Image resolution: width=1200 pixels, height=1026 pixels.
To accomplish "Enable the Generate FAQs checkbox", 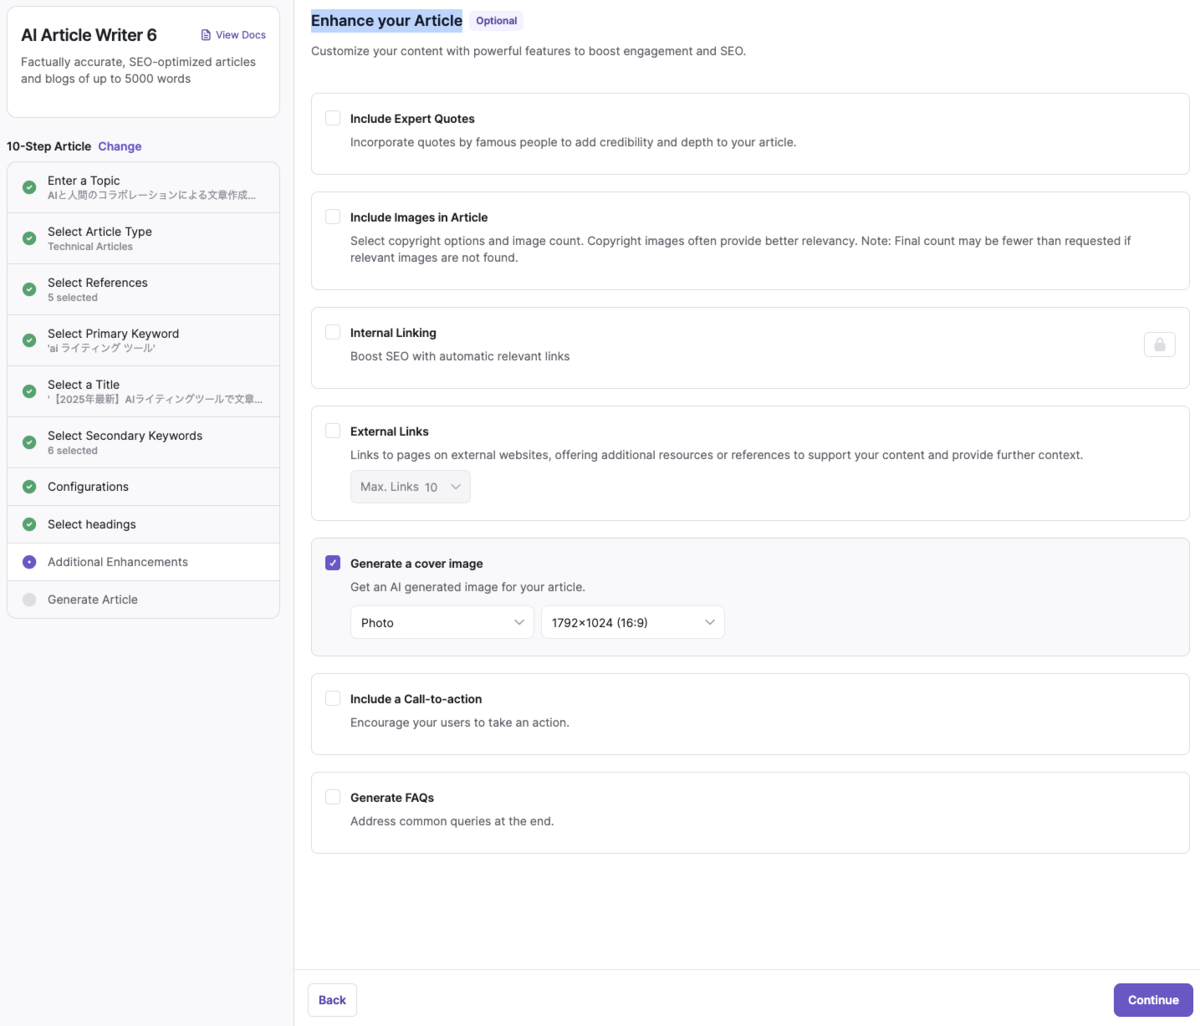I will coord(333,797).
